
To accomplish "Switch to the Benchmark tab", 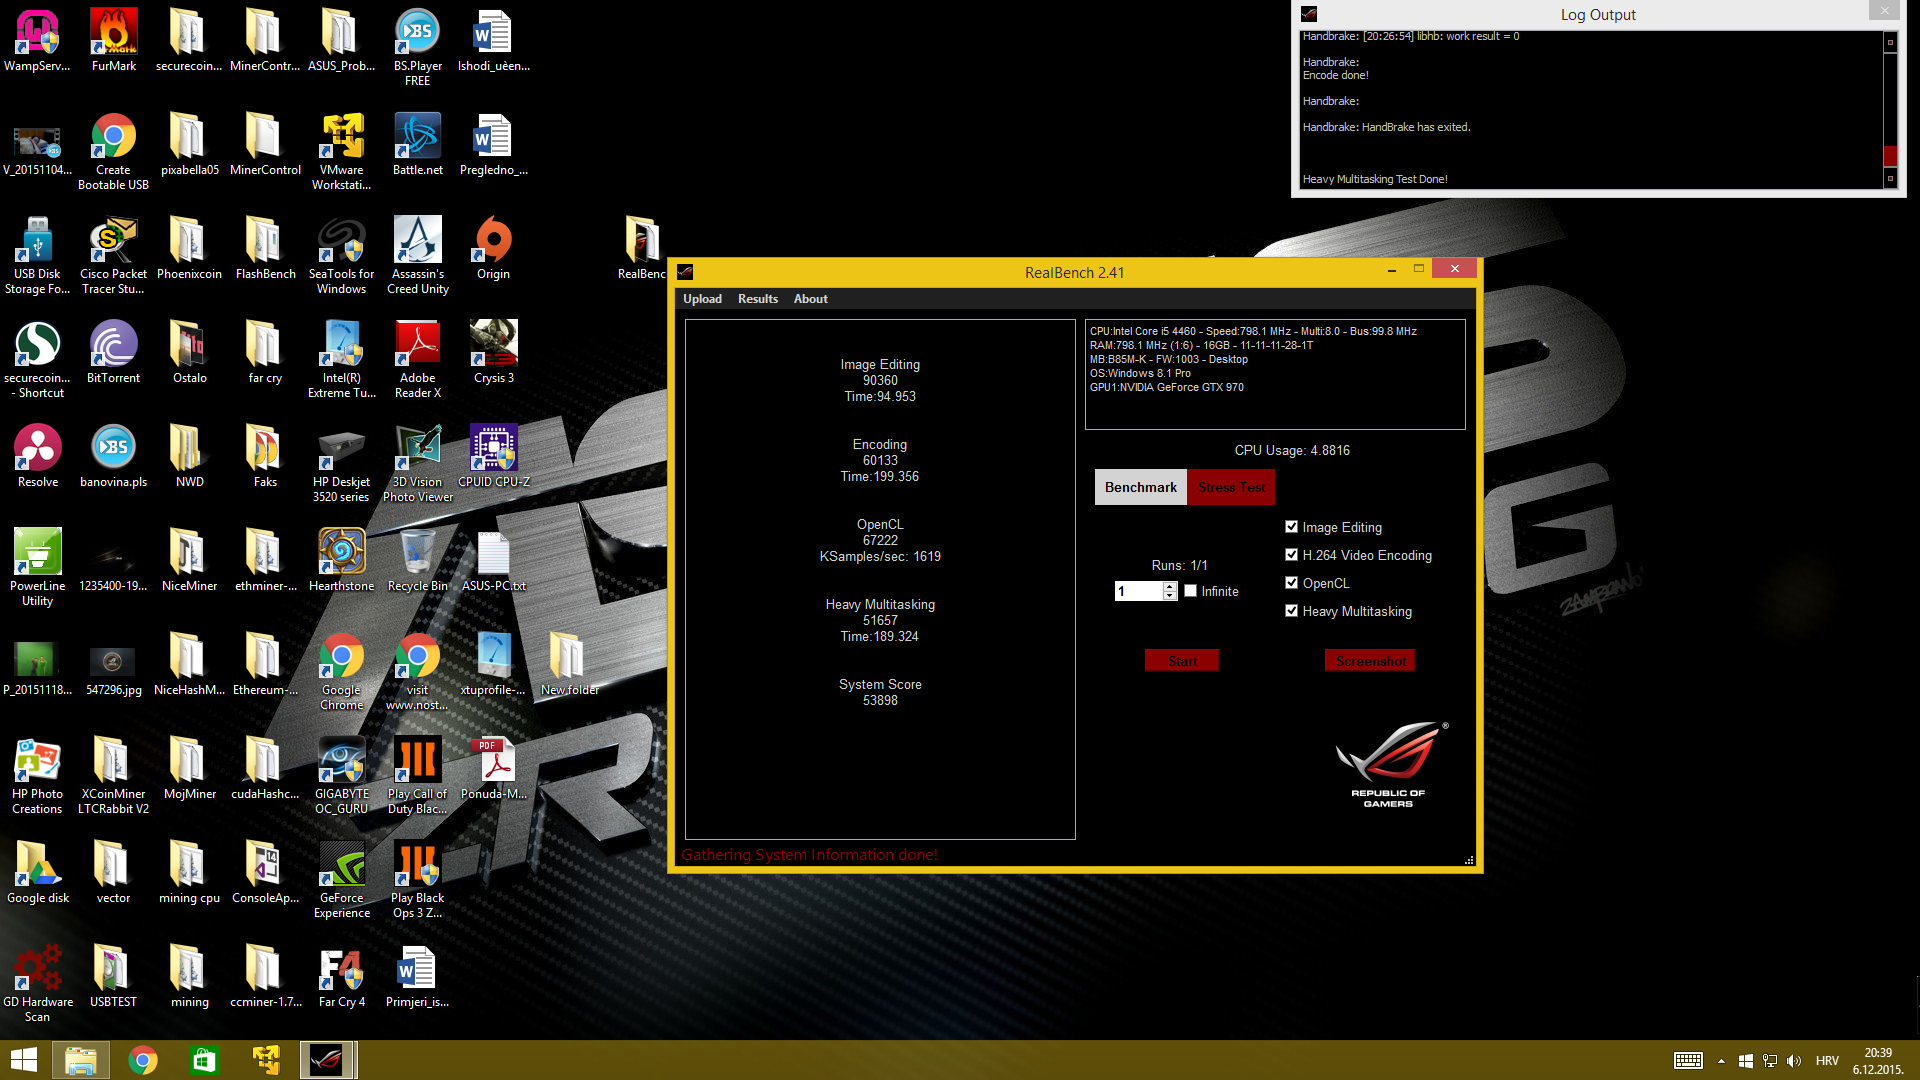I will click(1140, 487).
